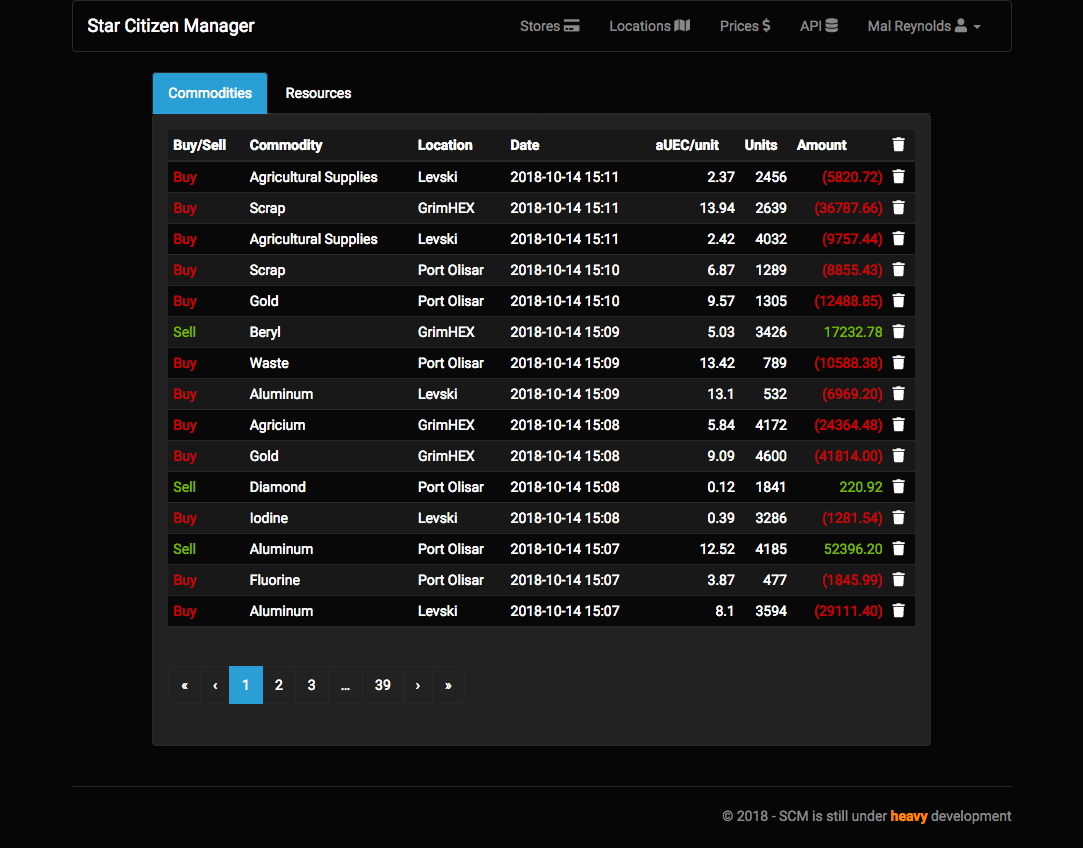Click the pagination ellipsis

click(x=345, y=685)
